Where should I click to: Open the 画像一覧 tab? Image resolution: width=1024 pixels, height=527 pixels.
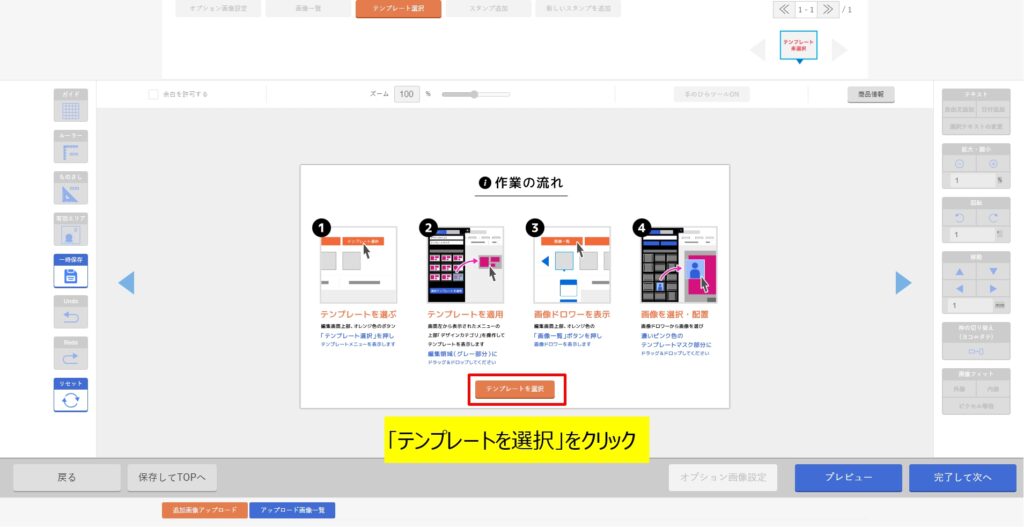pos(306,9)
